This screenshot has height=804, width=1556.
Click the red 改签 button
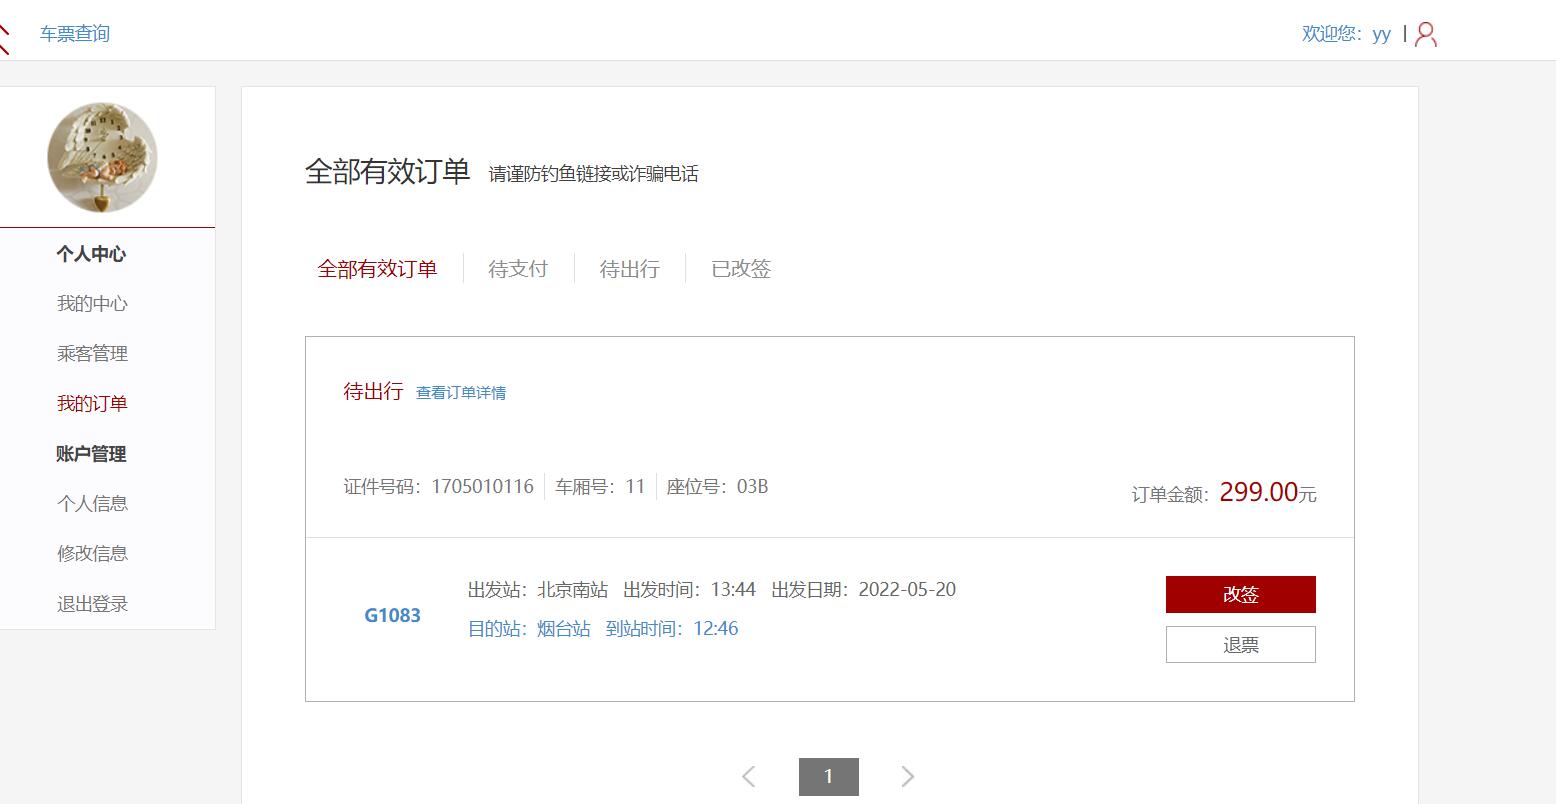1240,594
